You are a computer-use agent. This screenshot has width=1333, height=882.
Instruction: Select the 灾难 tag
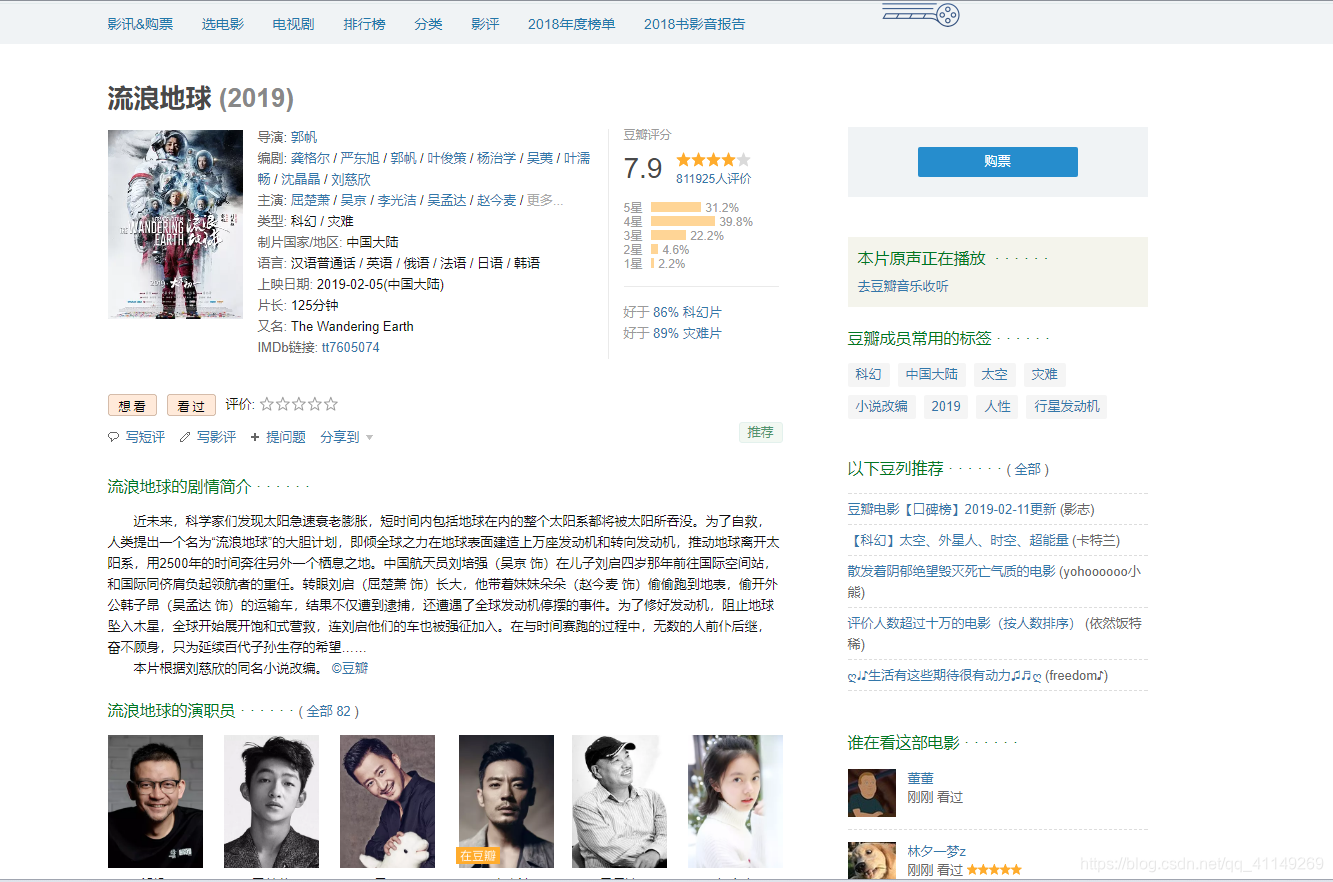[1045, 374]
